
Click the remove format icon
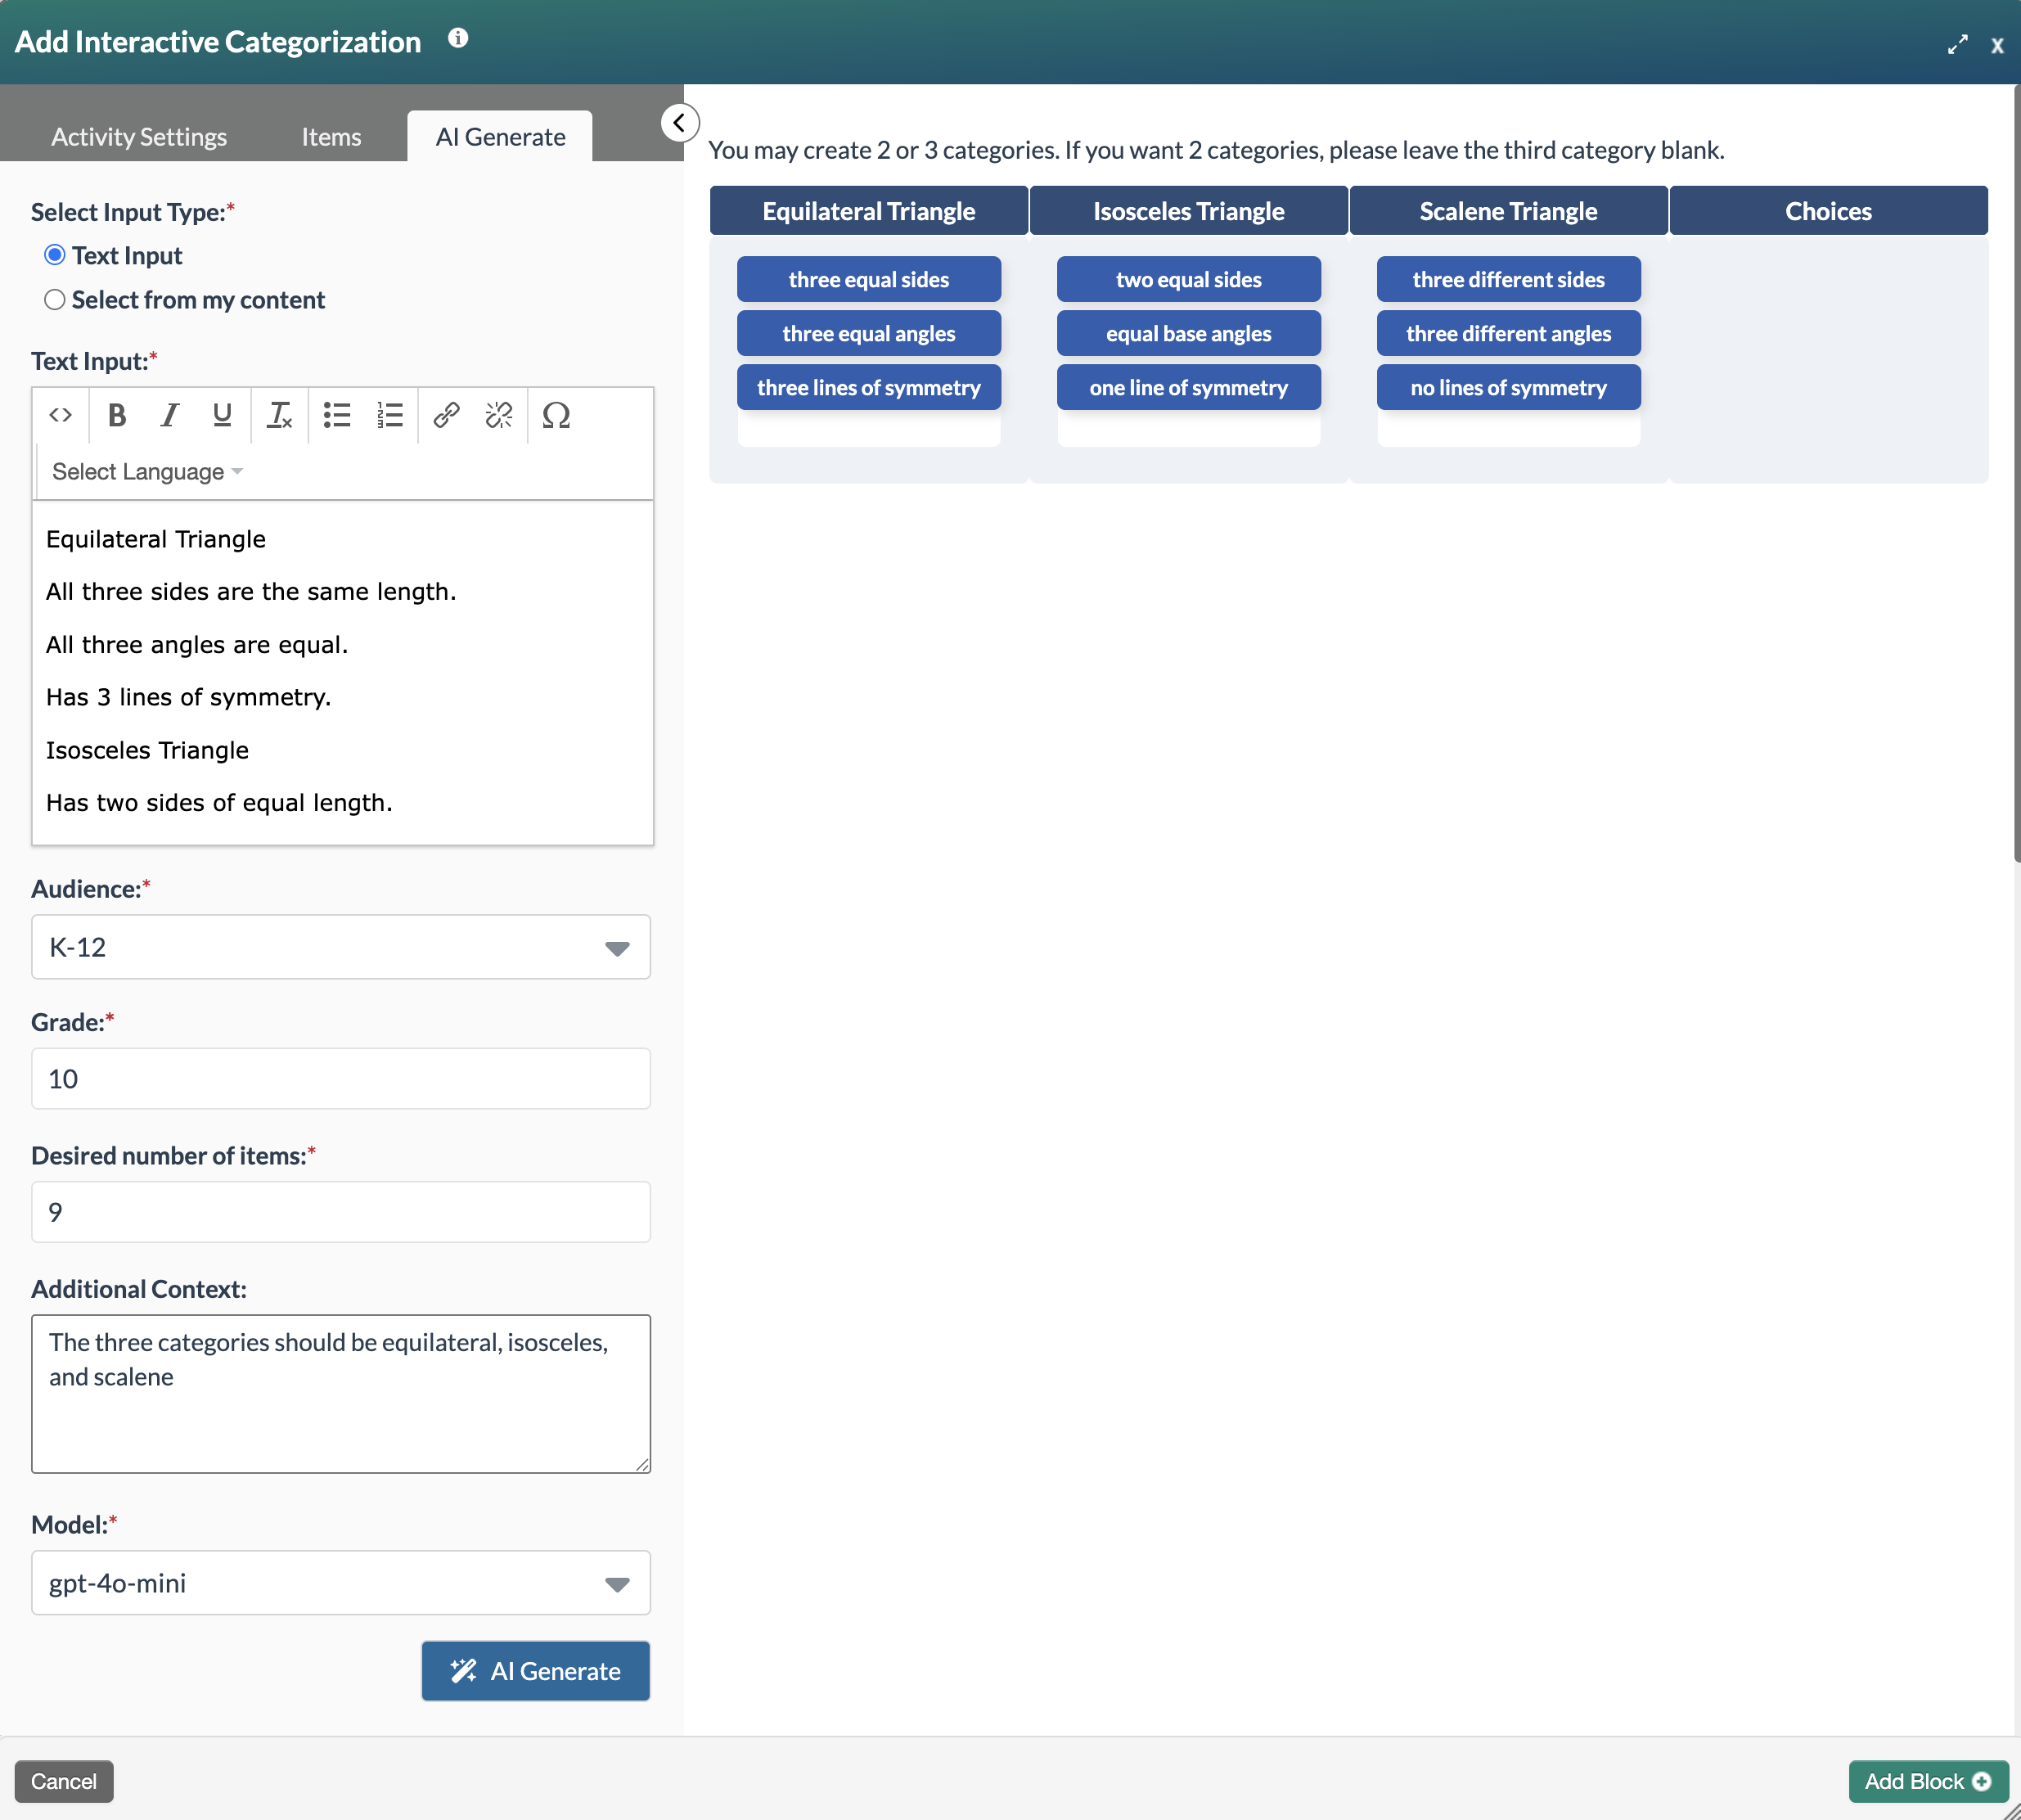tap(279, 414)
